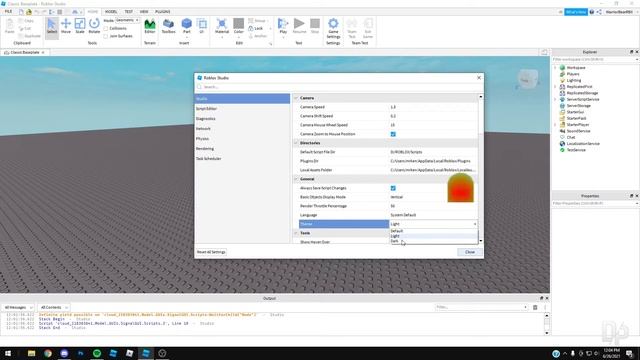
Task: Open All Contexts filter dropdown
Action: click(x=54, y=307)
